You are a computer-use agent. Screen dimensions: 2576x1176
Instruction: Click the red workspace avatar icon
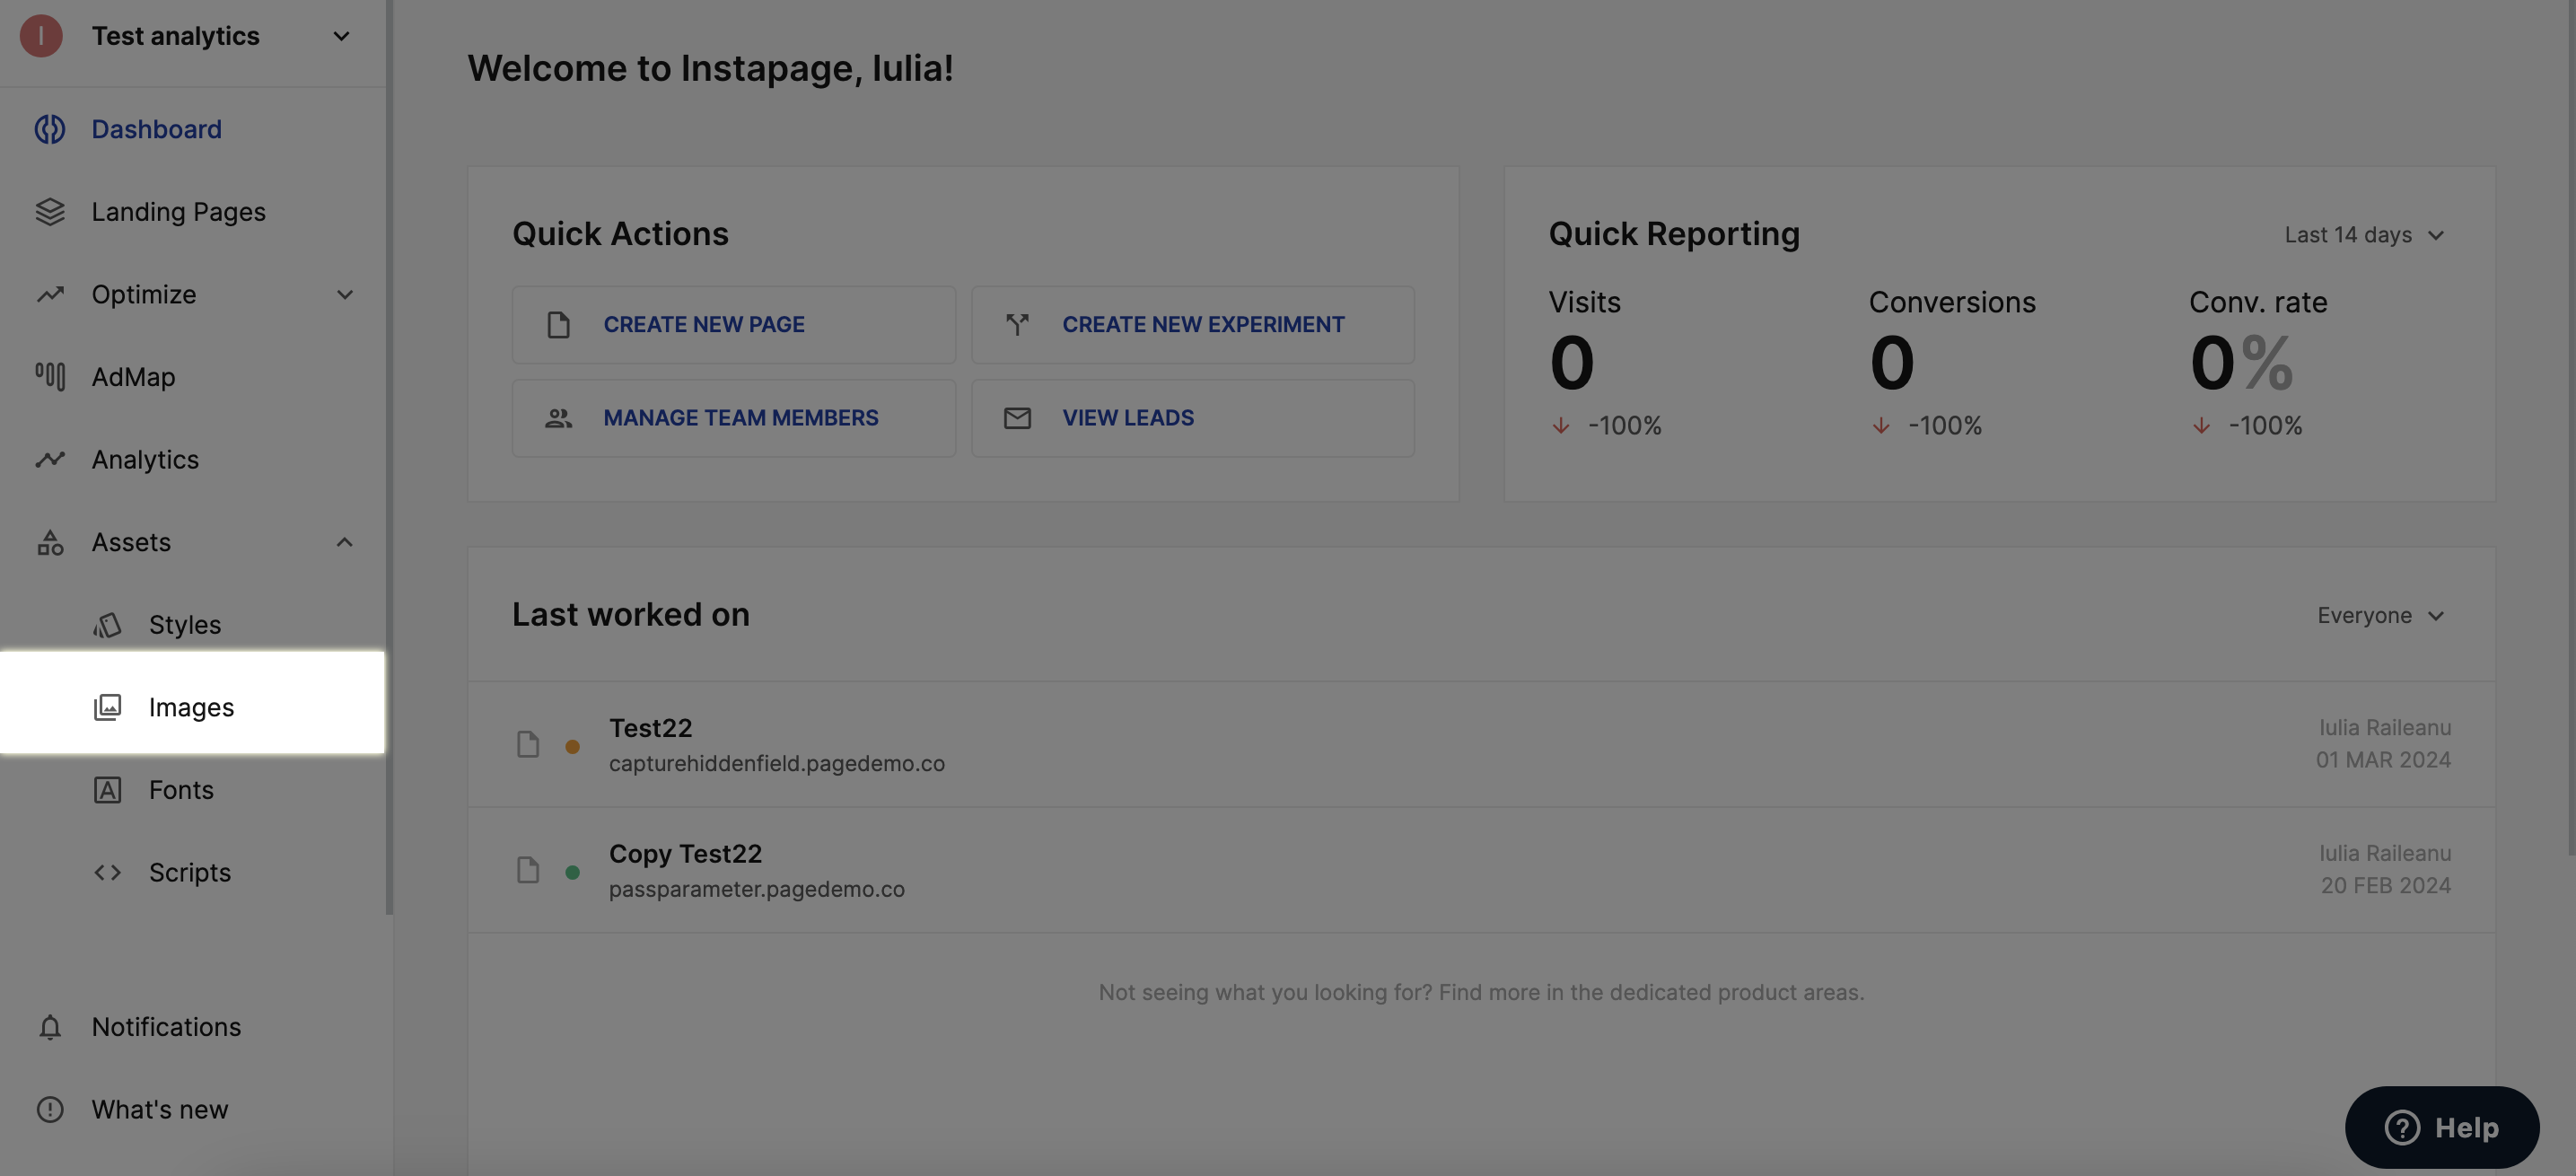[41, 36]
